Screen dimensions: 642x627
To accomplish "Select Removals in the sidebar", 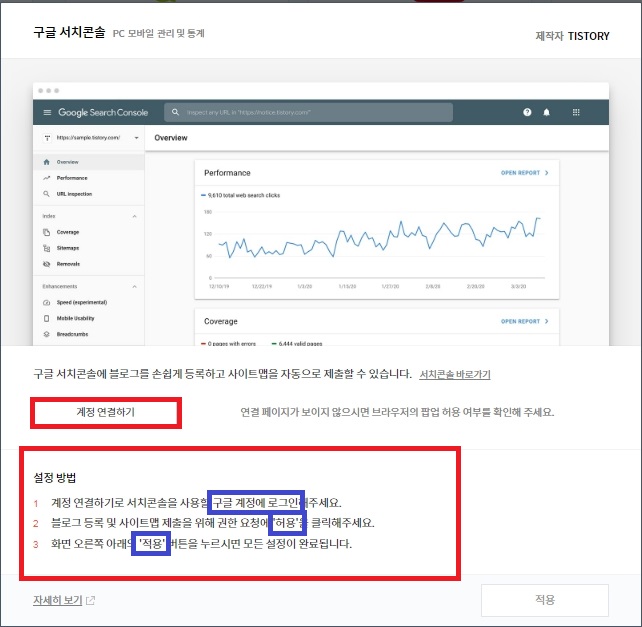I will [88, 264].
